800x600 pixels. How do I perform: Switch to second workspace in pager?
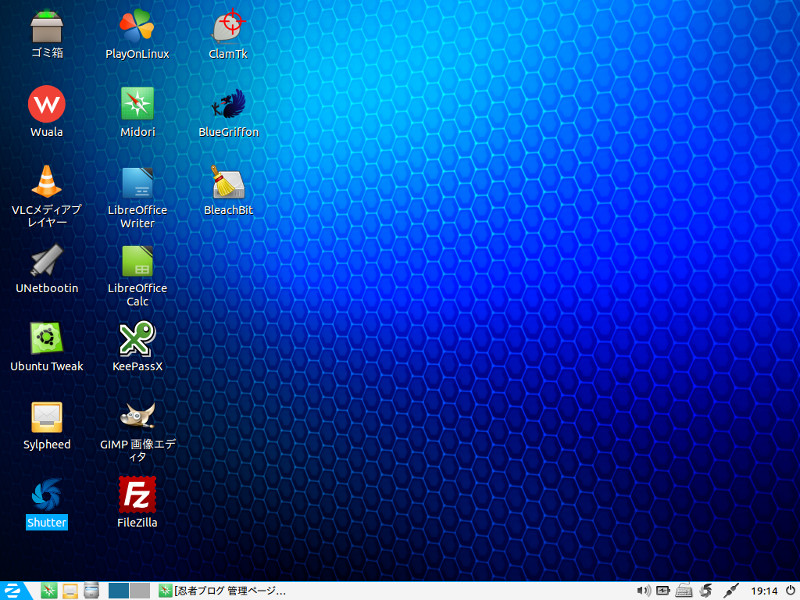140,591
